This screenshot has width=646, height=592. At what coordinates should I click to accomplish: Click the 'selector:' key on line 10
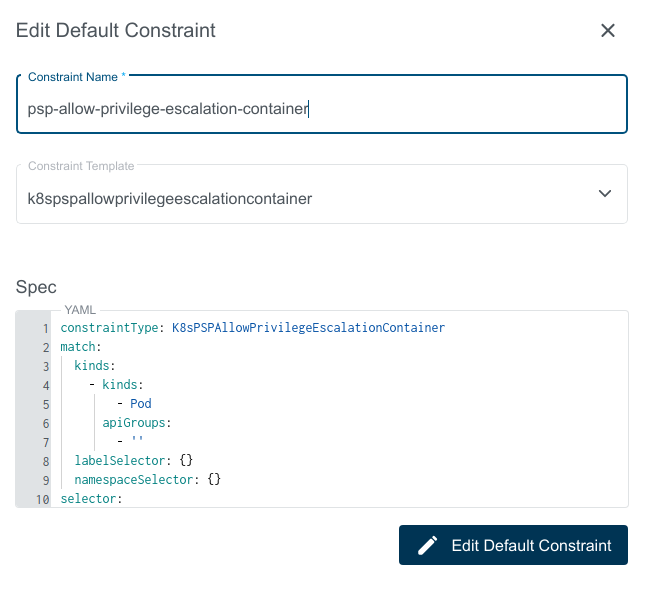[x=91, y=499]
